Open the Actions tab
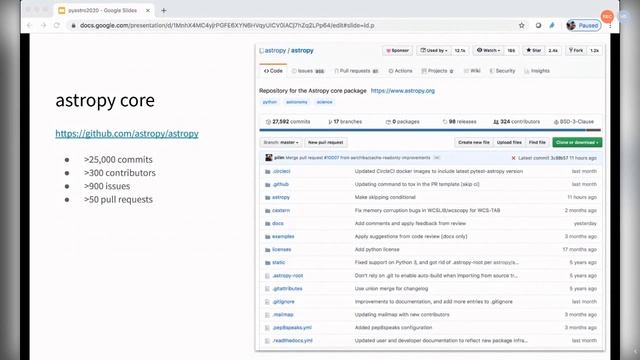The width and height of the screenshot is (640, 360). pyautogui.click(x=400, y=71)
